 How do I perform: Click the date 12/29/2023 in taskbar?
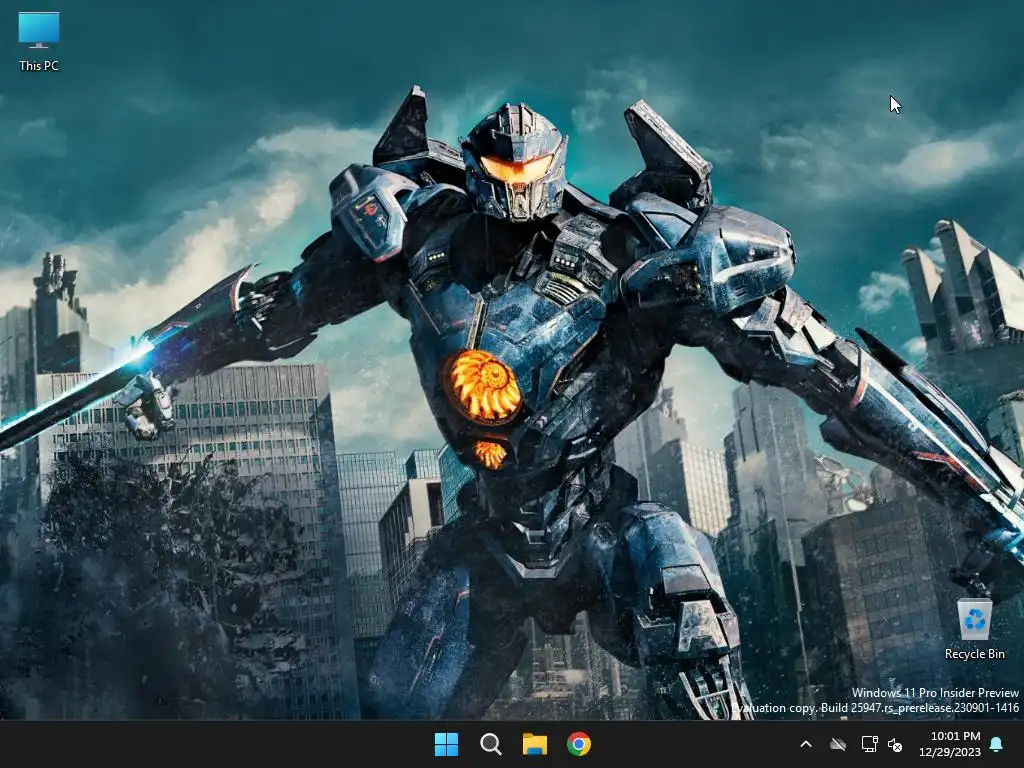tap(950, 752)
